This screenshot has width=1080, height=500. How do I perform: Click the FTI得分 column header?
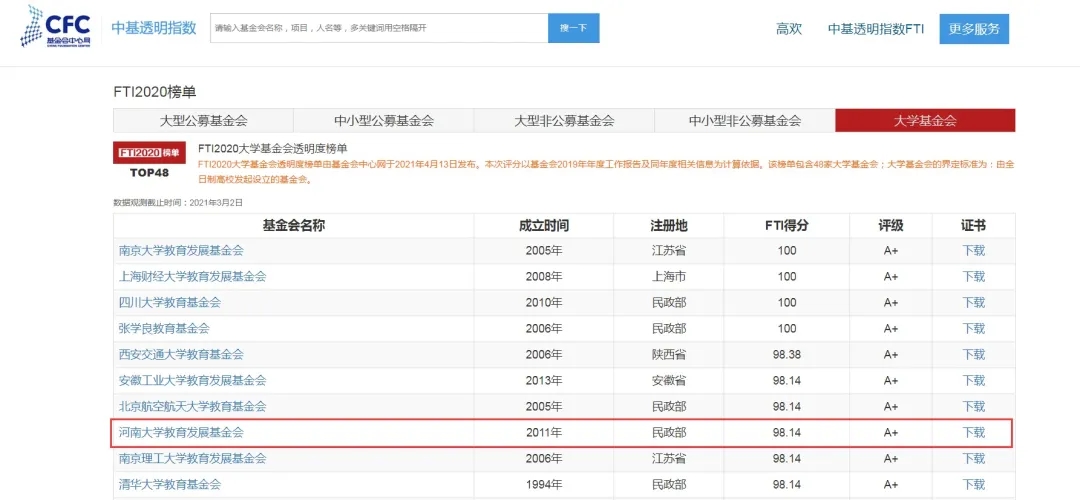click(x=787, y=226)
